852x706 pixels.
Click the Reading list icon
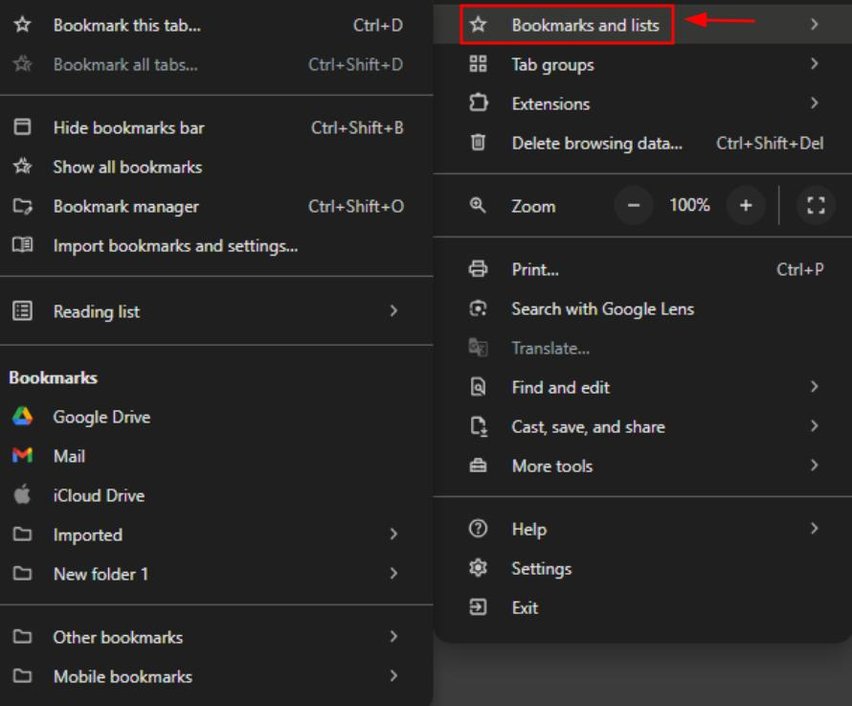coord(22,311)
